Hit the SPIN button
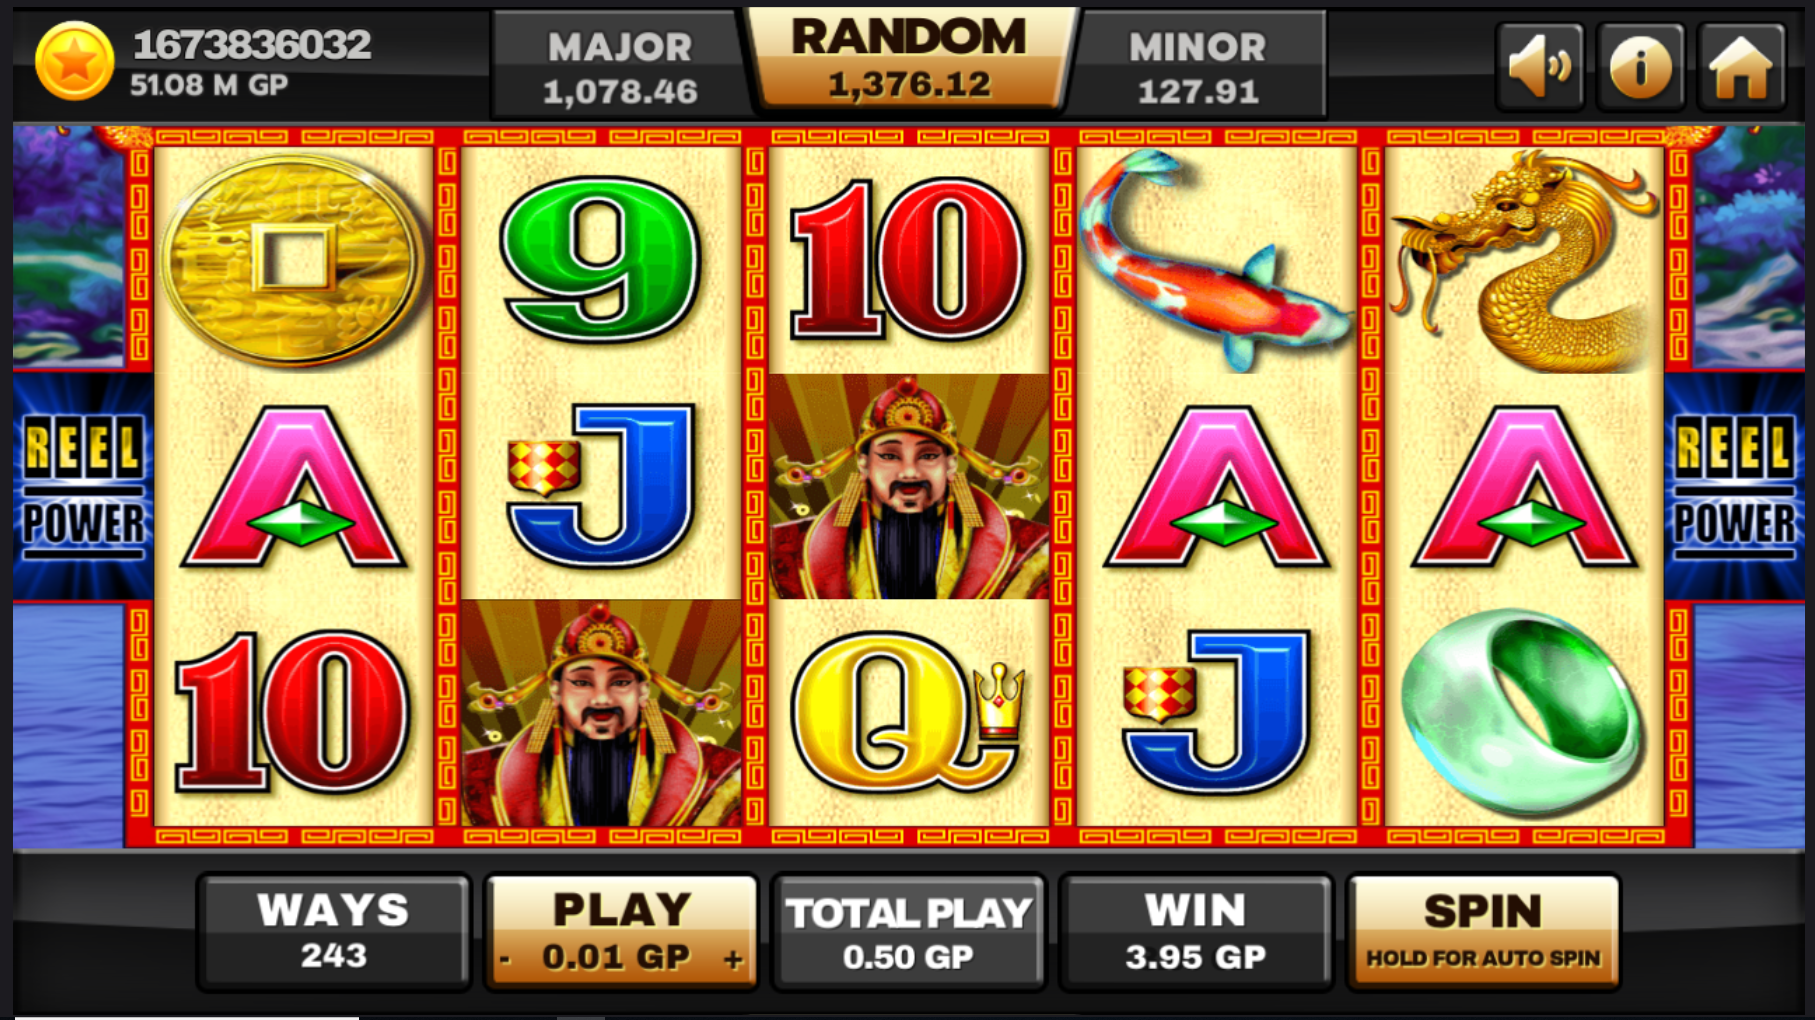The image size is (1815, 1020). 1483,931
